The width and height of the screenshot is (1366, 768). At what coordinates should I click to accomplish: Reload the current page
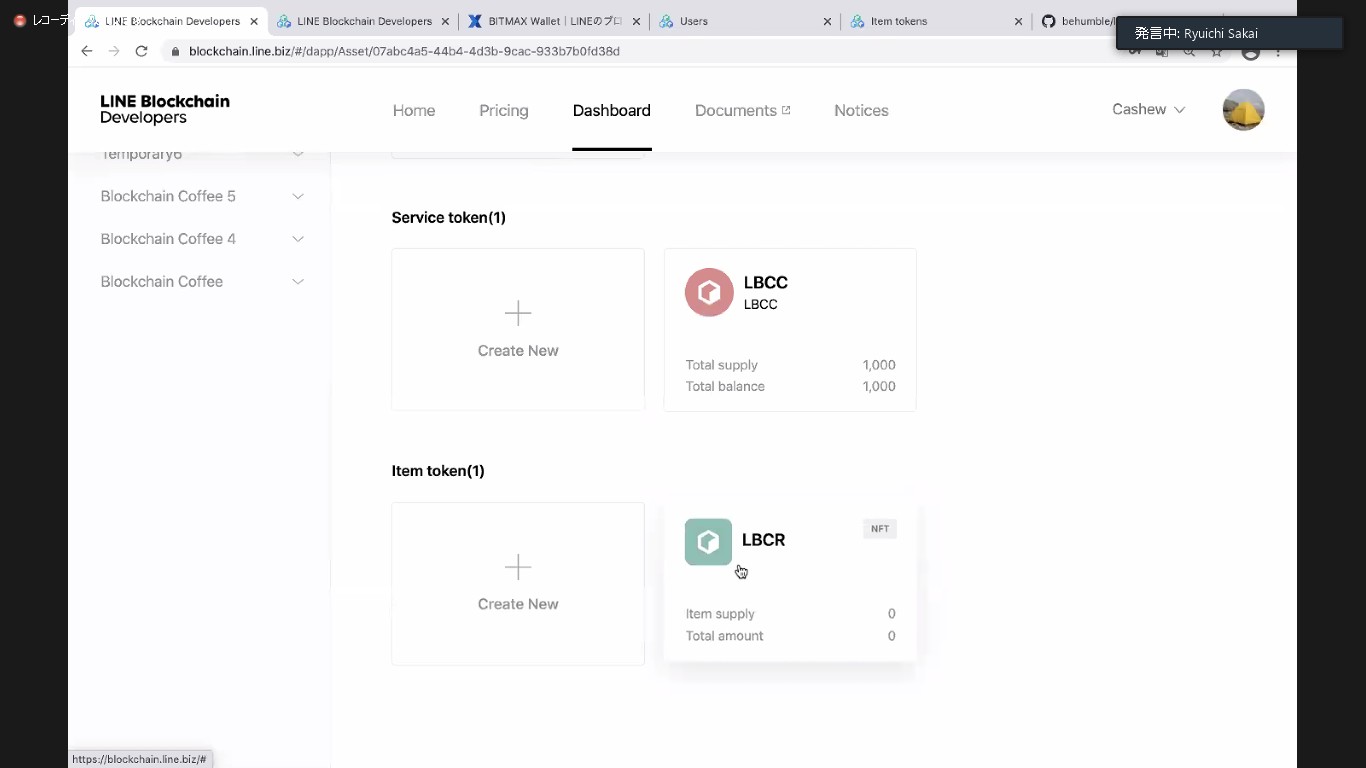[x=142, y=51]
